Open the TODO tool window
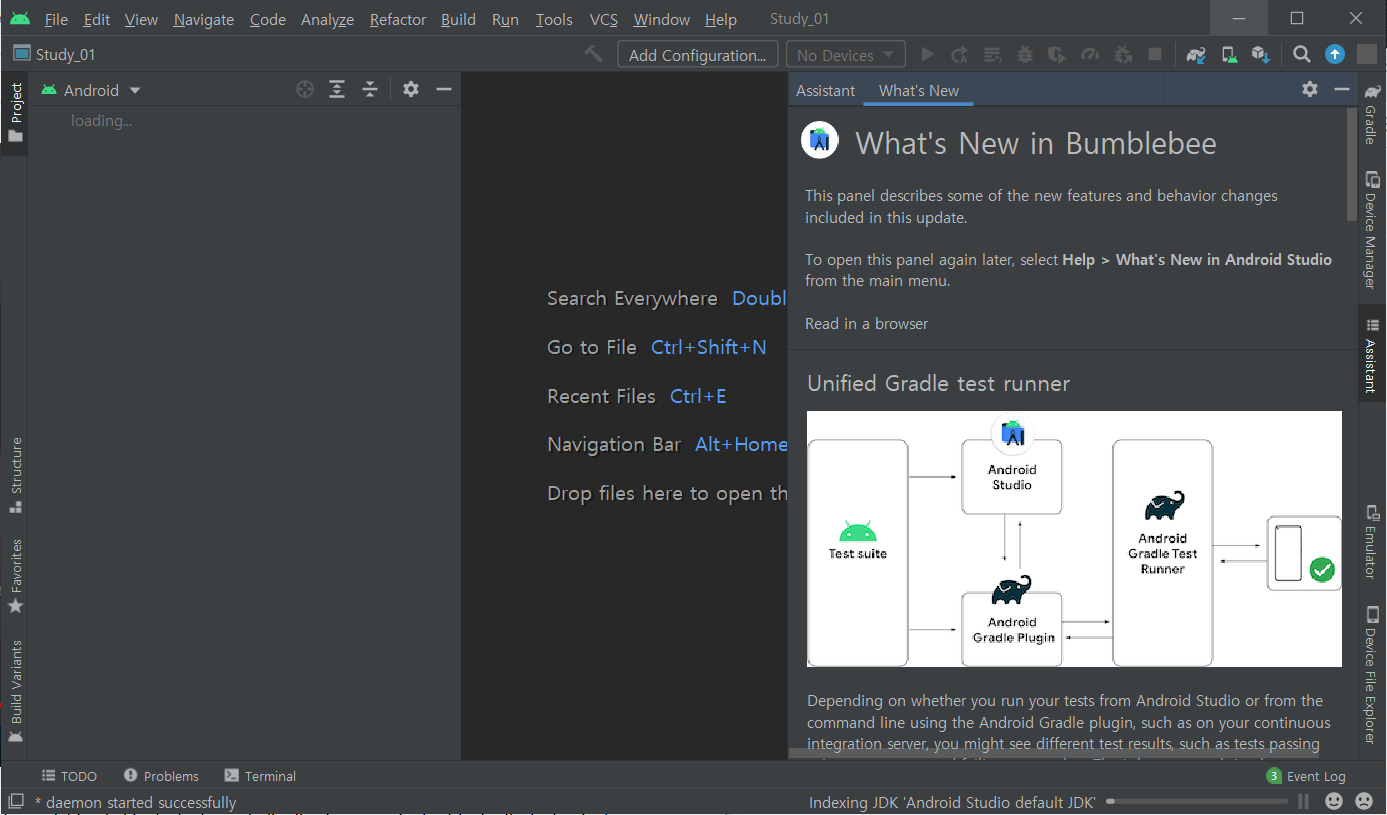This screenshot has width=1387, height=815. click(x=69, y=776)
